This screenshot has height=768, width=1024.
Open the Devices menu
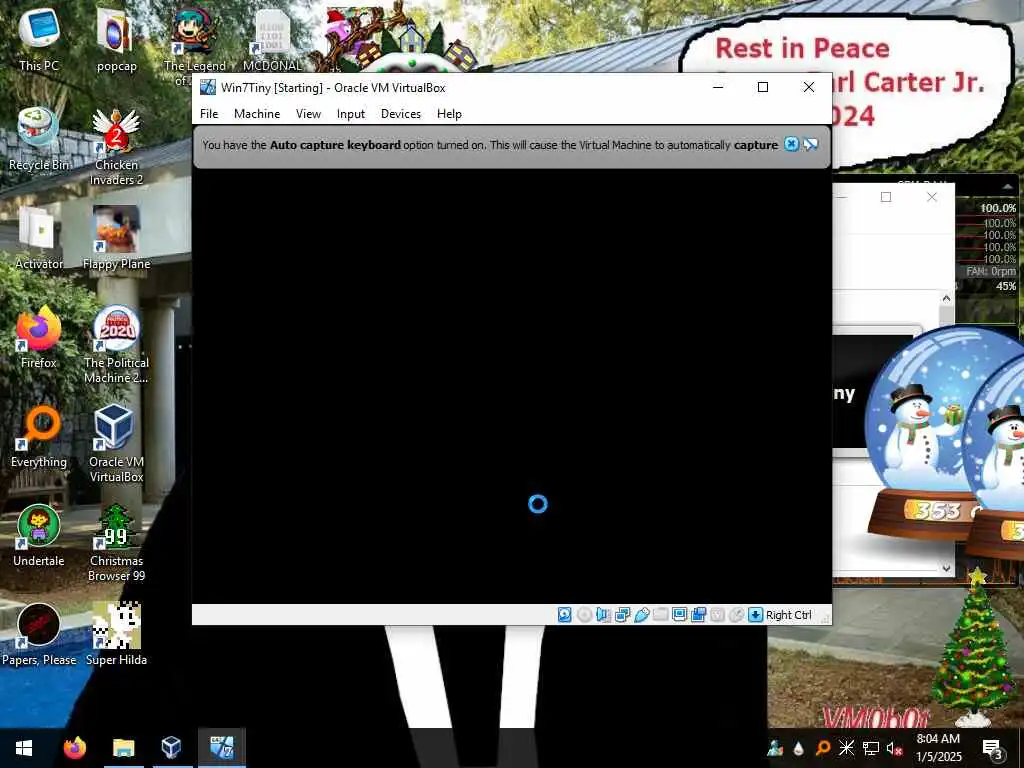(400, 114)
